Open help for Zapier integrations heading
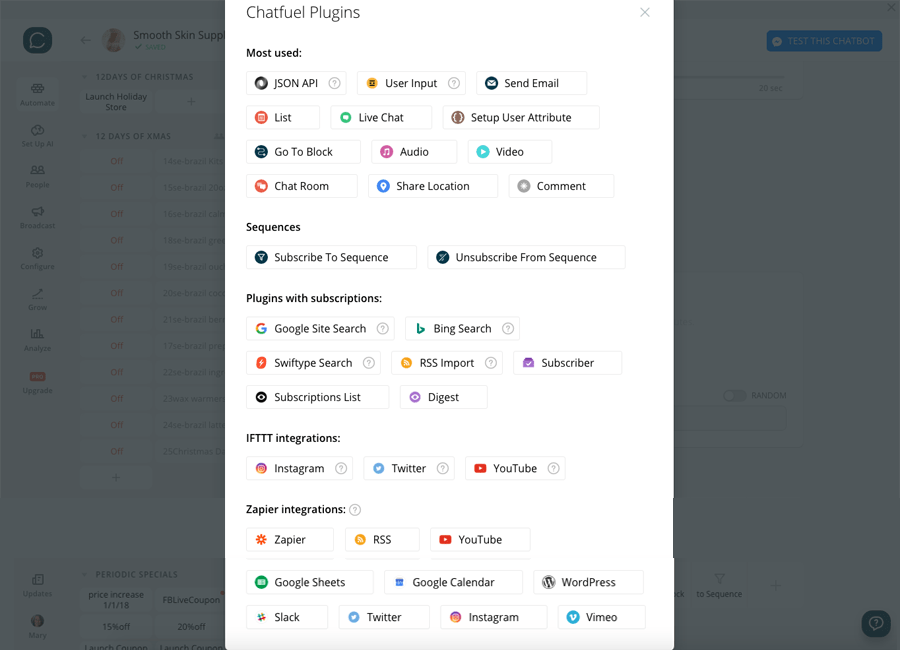 coord(355,510)
